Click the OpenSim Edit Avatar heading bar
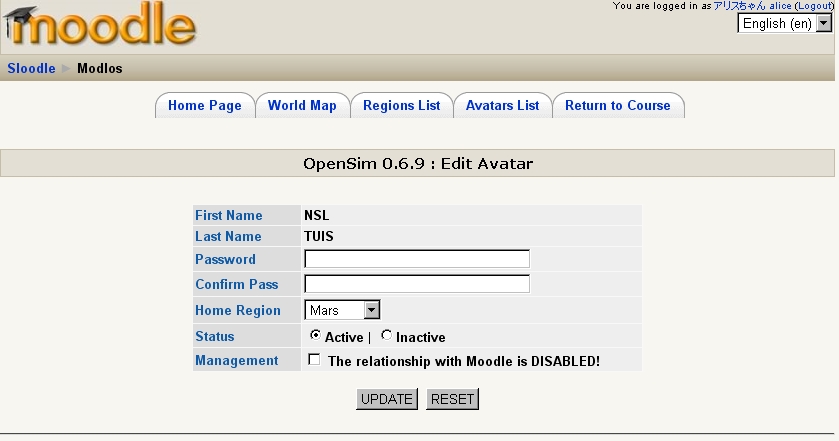The height and width of the screenshot is (441, 839). 419,163
